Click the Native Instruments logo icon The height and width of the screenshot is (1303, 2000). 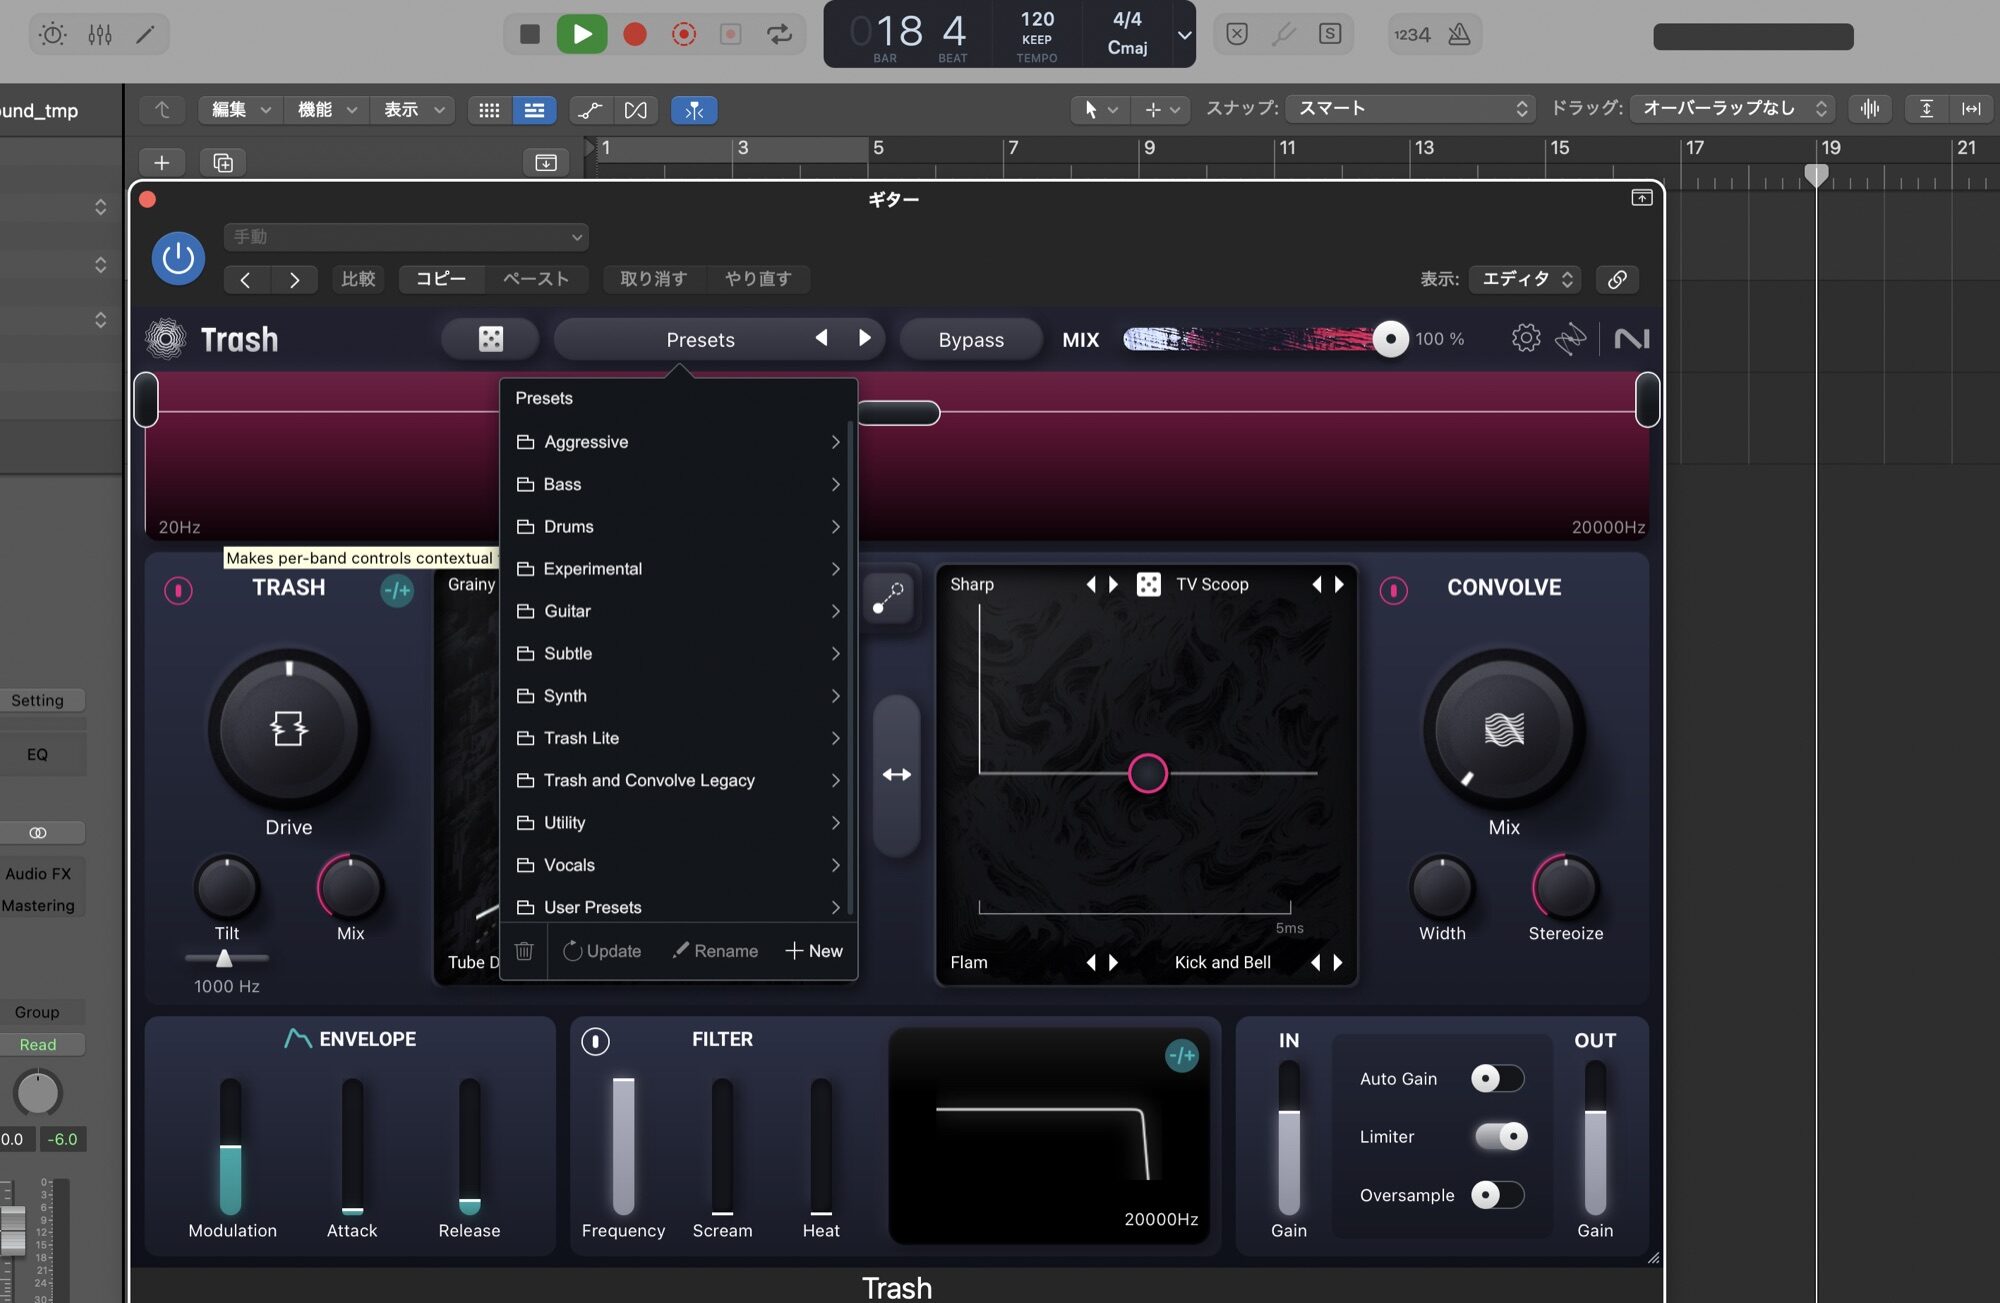coord(1631,338)
